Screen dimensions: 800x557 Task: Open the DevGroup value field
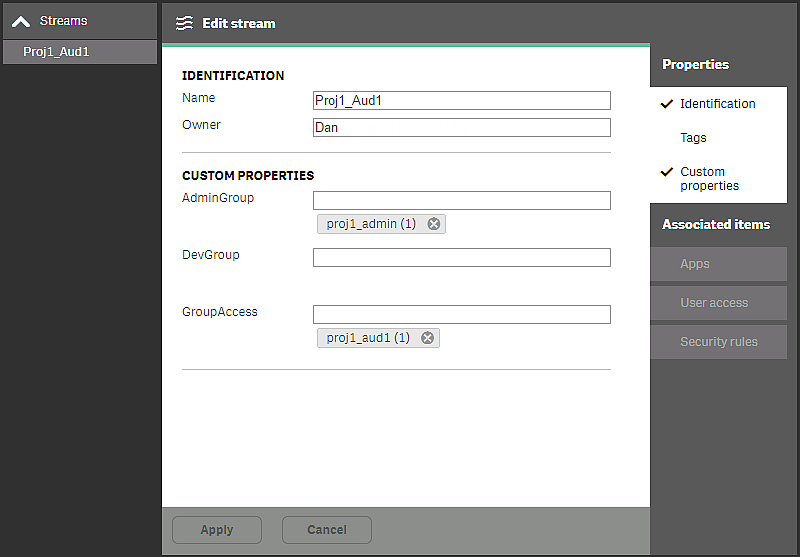(461, 257)
